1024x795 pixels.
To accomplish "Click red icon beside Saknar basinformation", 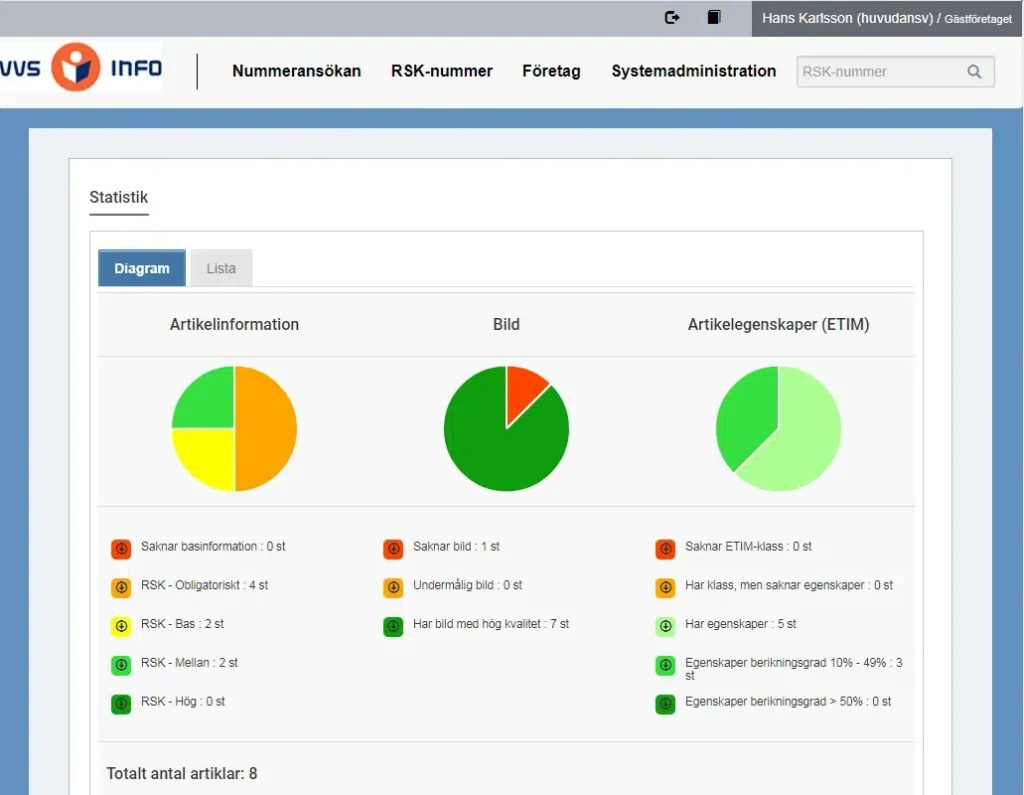I will pos(121,549).
